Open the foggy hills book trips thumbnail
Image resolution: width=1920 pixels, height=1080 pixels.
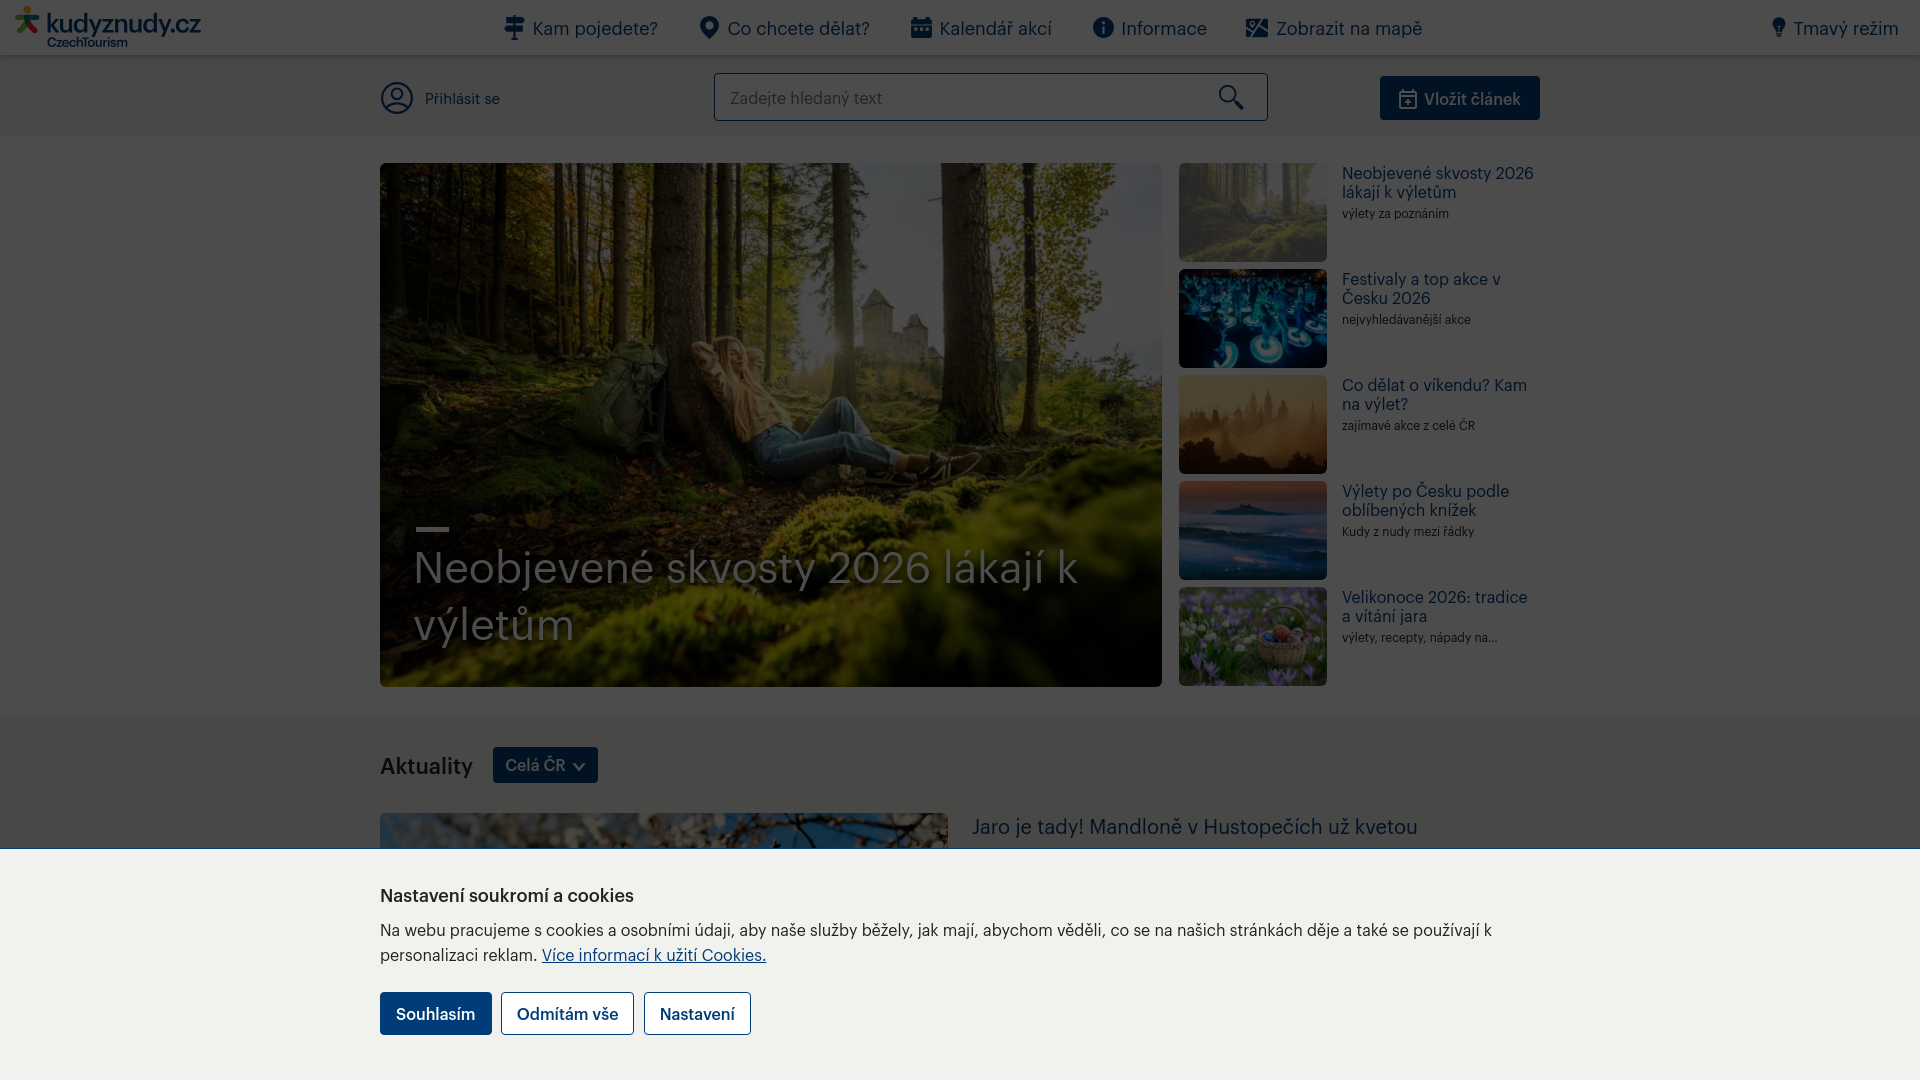[x=1253, y=530]
